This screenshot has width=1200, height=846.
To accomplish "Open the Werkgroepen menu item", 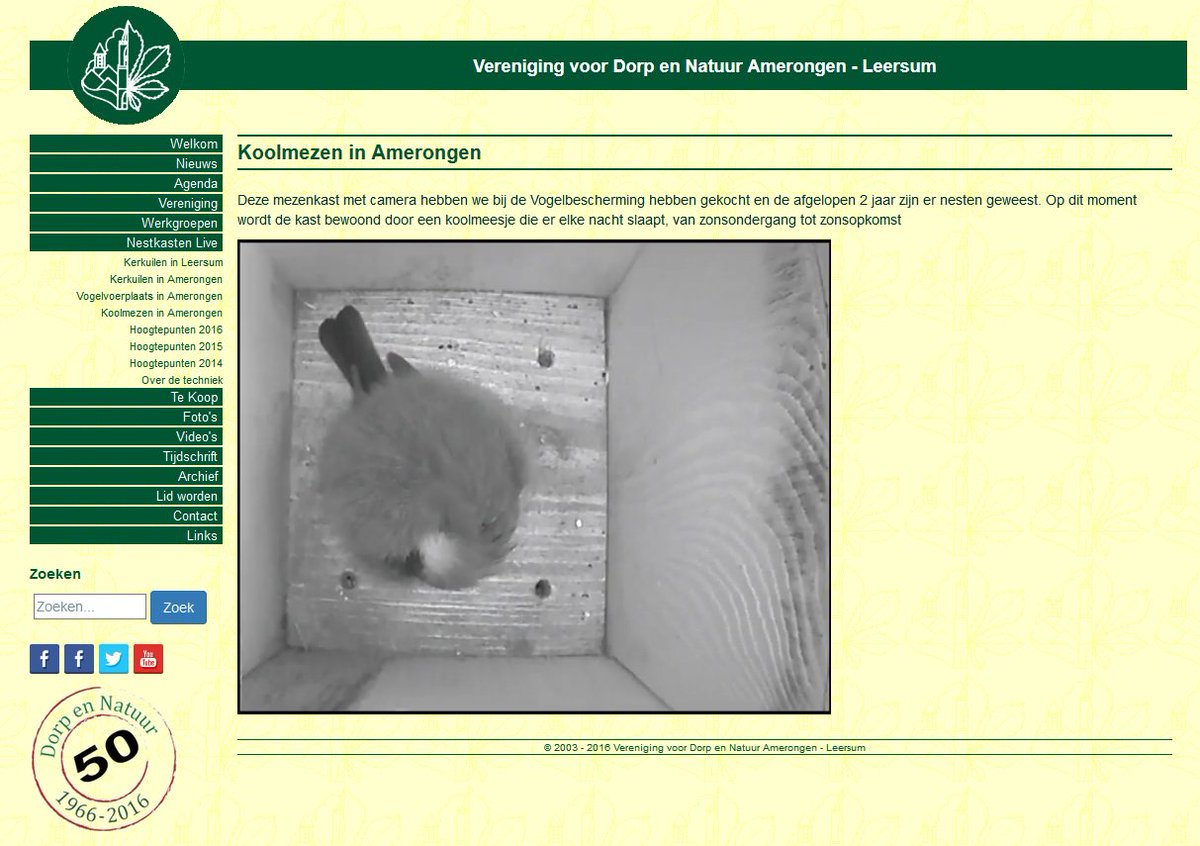I will 126,223.
